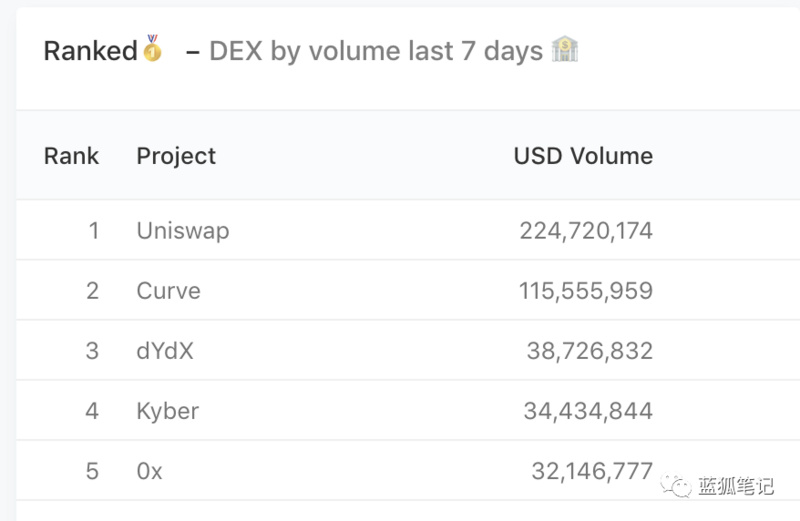Click the WeChat watermark logo icon
Screen dimensions: 800x521
677,485
